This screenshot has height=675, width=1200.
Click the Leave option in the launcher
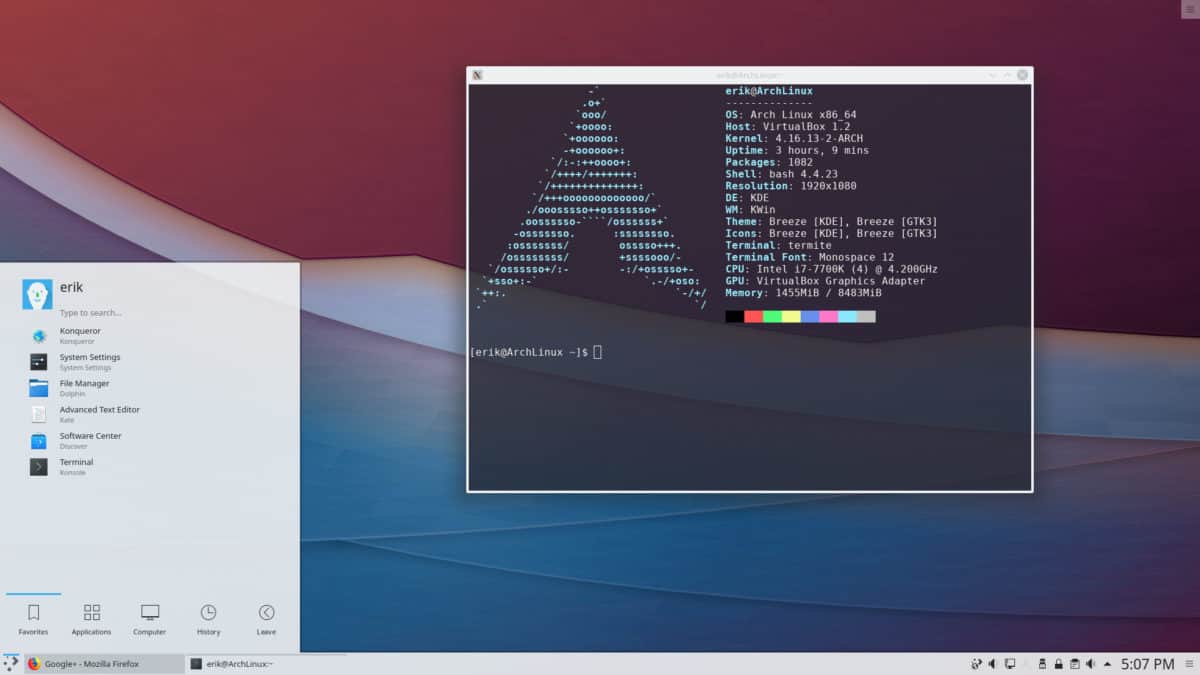point(265,618)
